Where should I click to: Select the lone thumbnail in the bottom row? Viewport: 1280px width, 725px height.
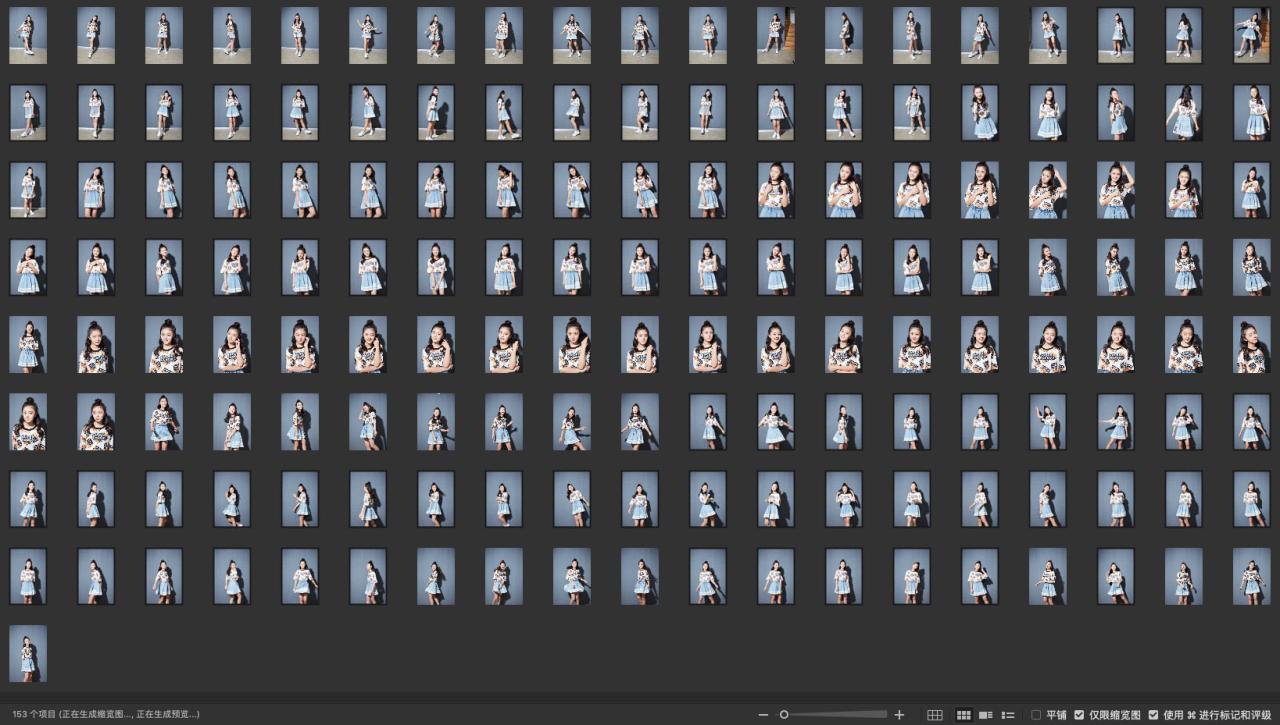click(x=28, y=653)
